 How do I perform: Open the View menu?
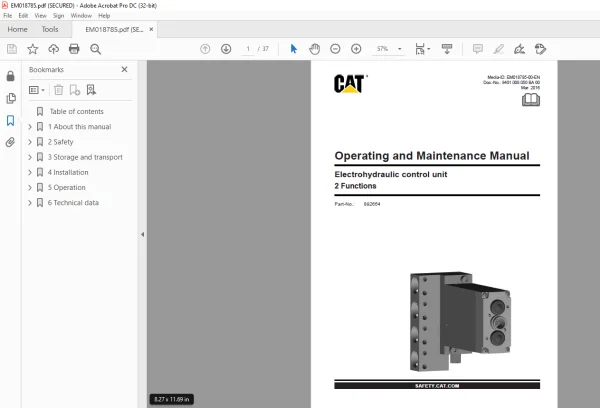tap(40, 16)
